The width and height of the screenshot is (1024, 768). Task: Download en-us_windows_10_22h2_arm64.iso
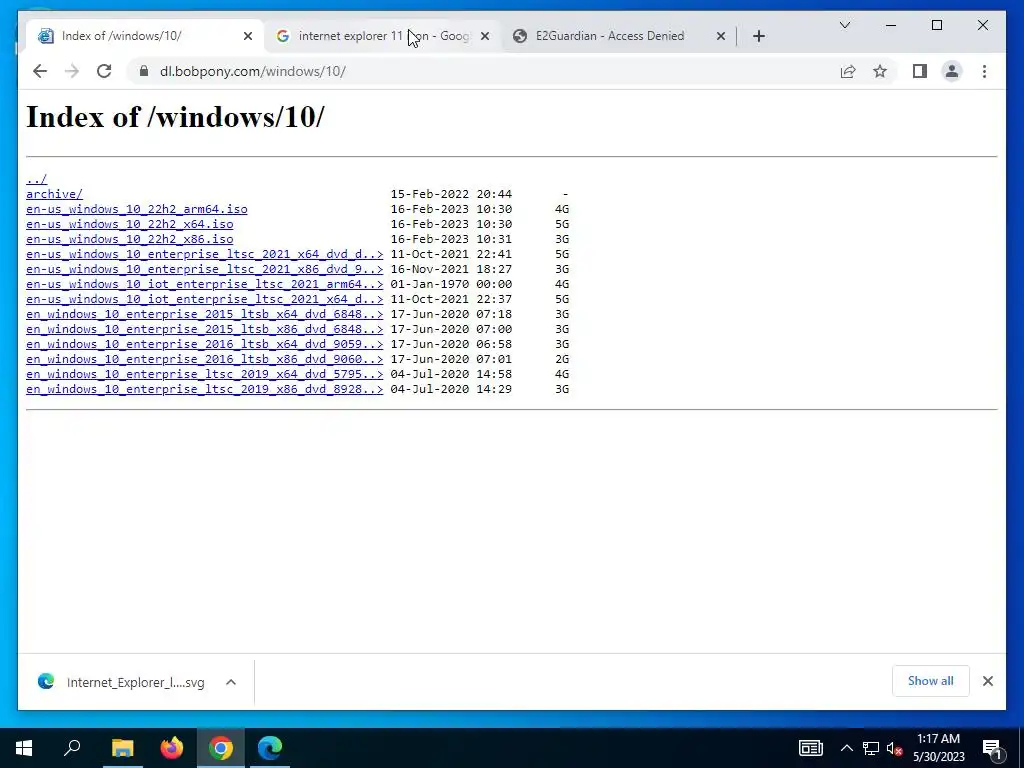pos(136,209)
